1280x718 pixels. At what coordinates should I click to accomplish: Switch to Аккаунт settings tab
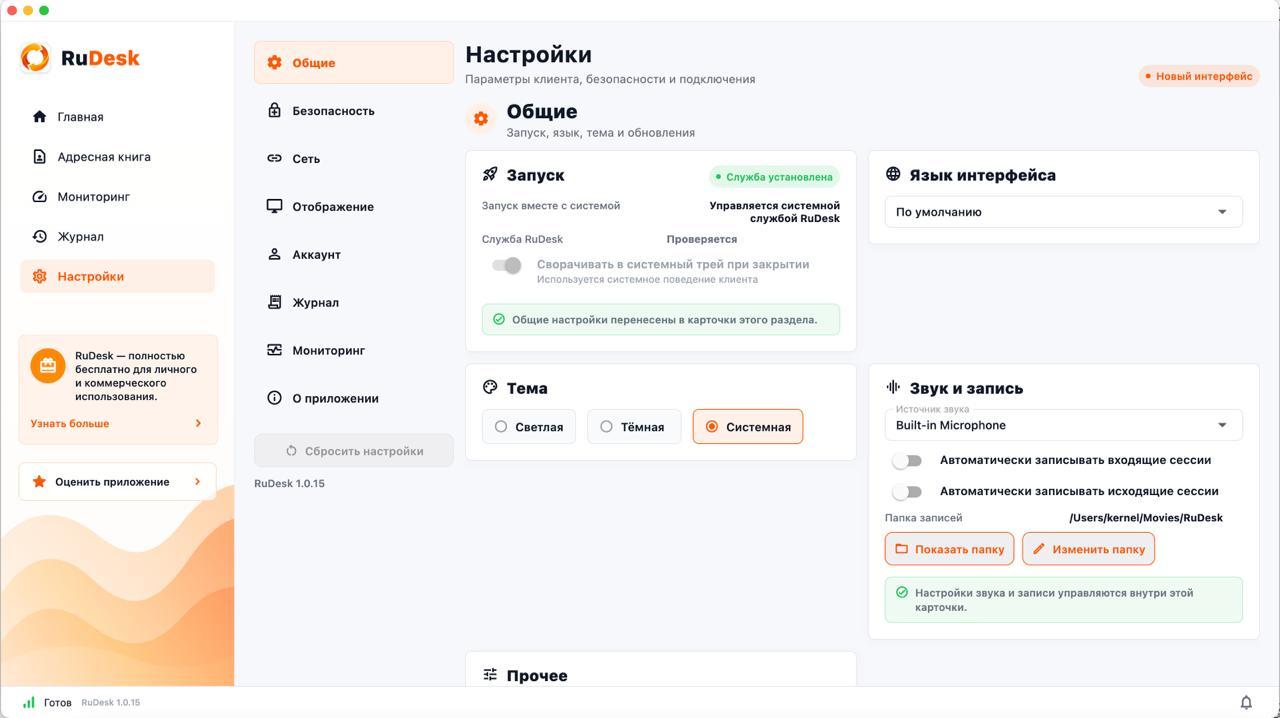tap(354, 254)
